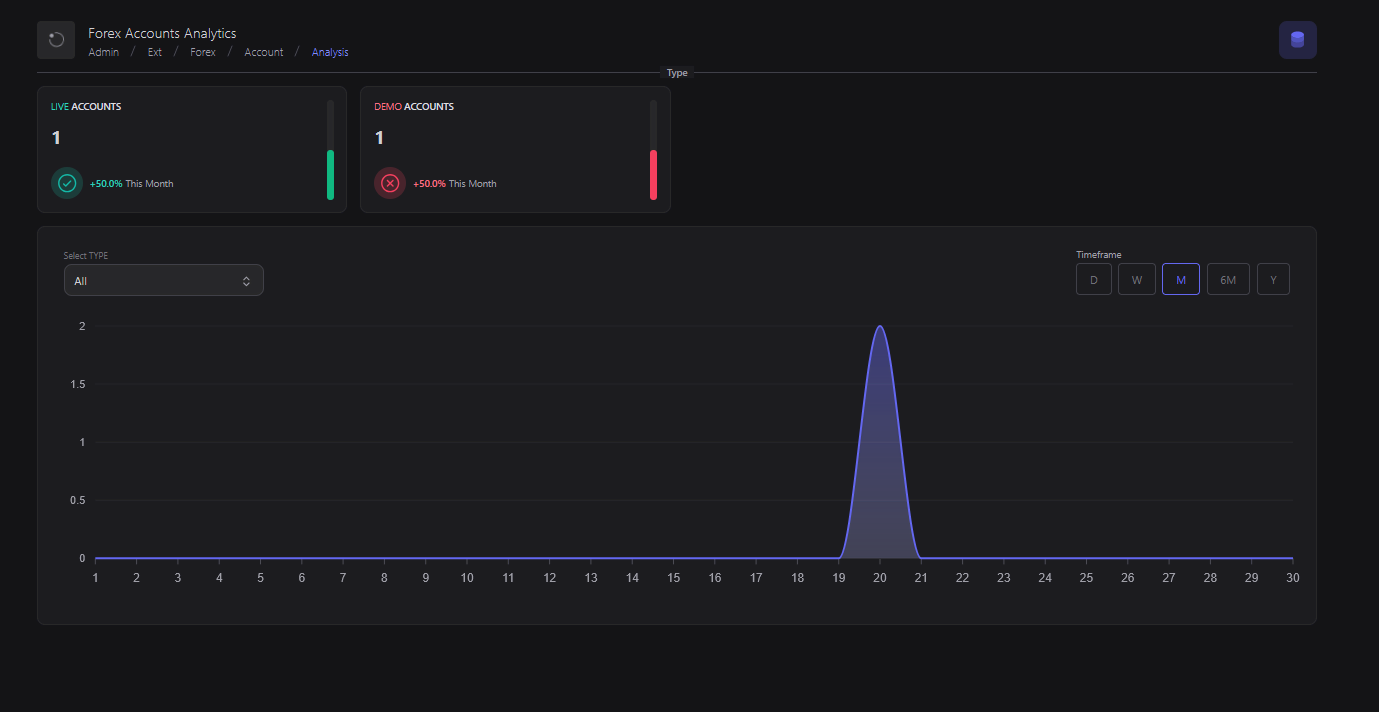Screen dimensions: 1379x712
Task: Switch timeframe to W weekly
Action: click(x=1136, y=280)
